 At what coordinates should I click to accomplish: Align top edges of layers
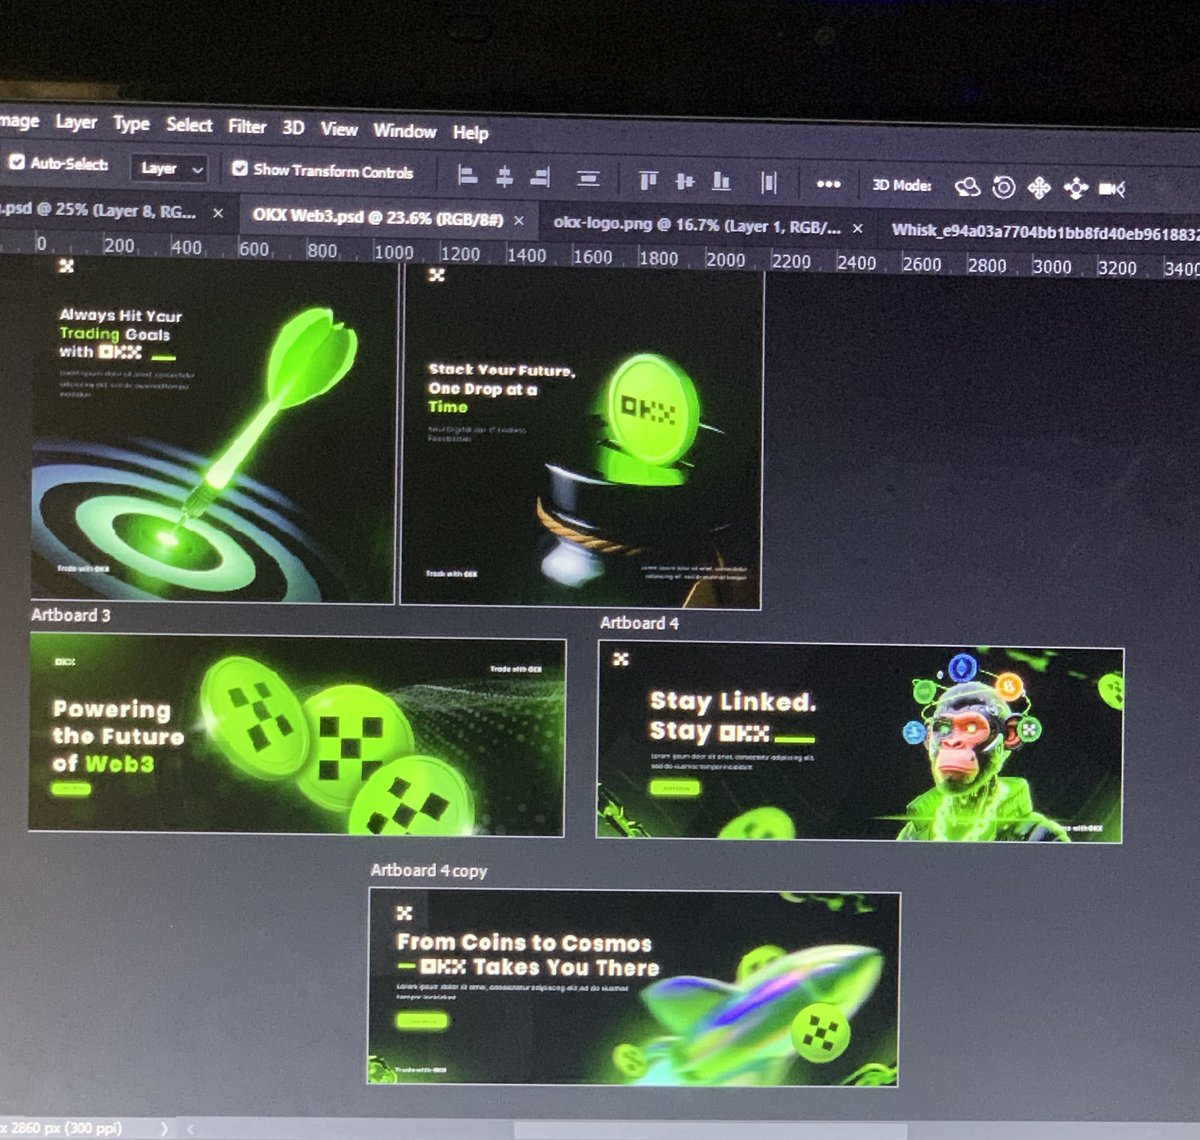[648, 180]
